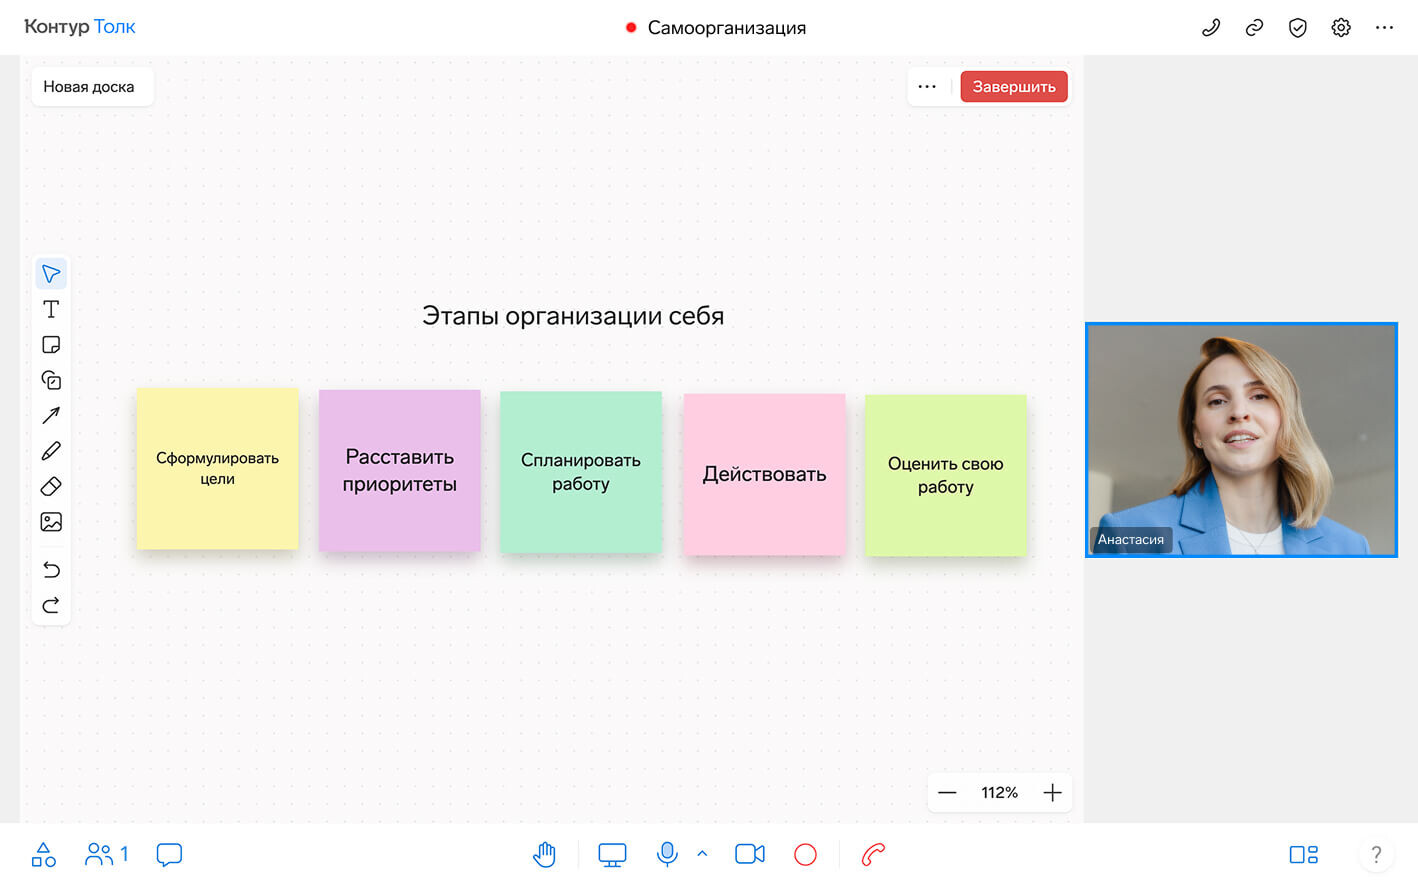Open the apps shapes icon in bottom bar
The height and width of the screenshot is (886, 1418).
pos(44,854)
